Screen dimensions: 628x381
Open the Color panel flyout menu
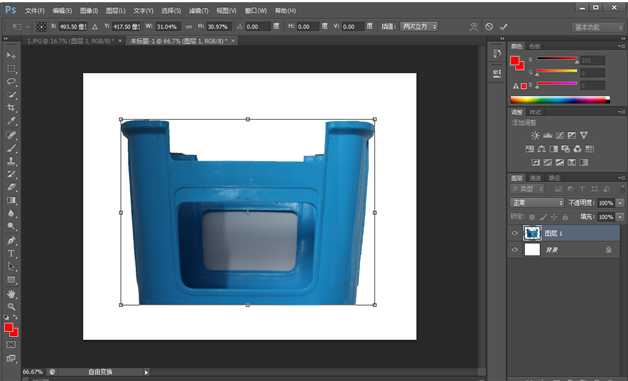point(622,46)
